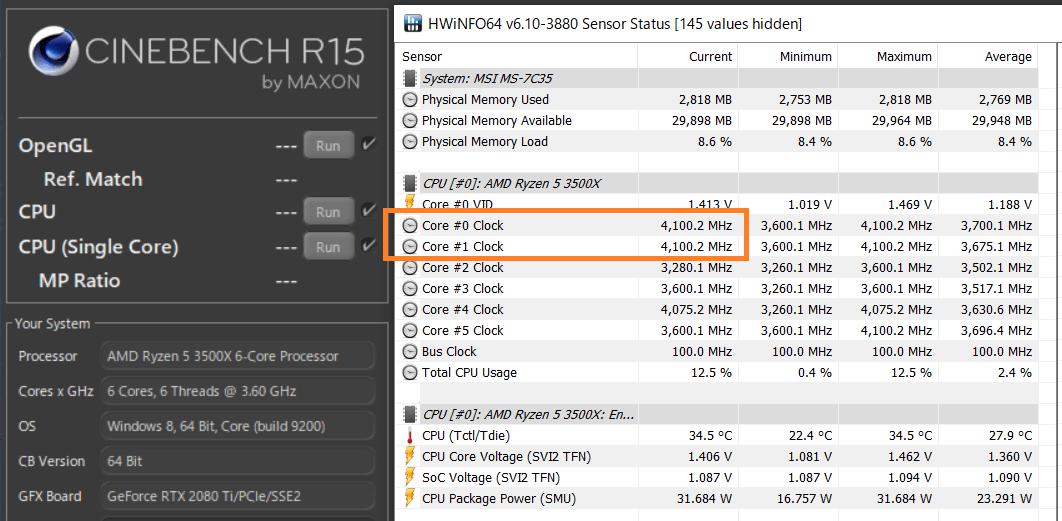This screenshot has width=1062, height=521.
Task: Select the System: MSI MS-7C35 section header
Action: 487,79
